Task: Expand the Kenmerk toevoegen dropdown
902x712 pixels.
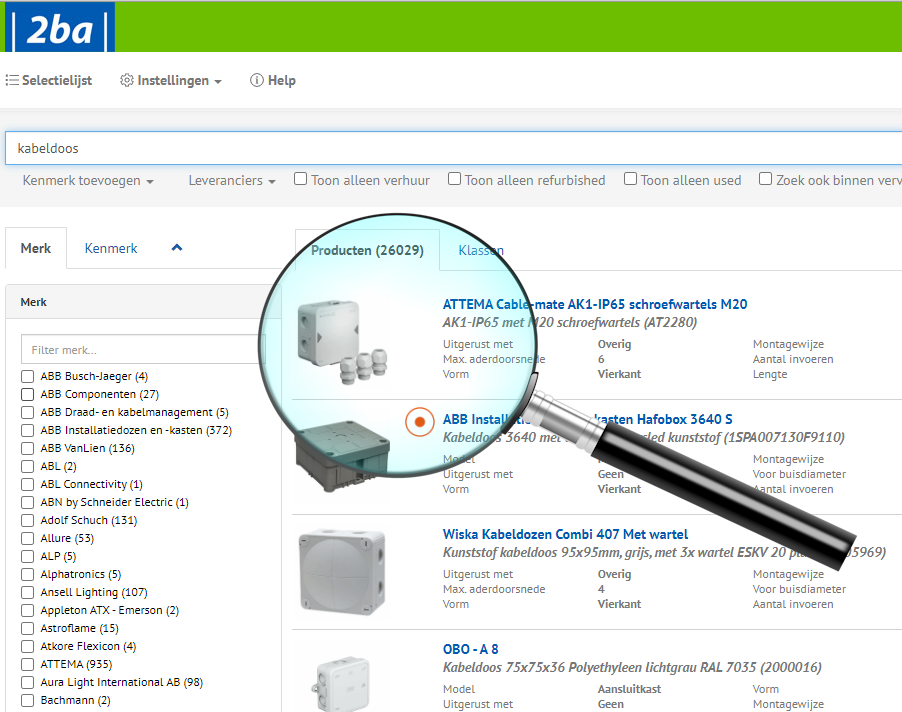Action: coord(88,181)
